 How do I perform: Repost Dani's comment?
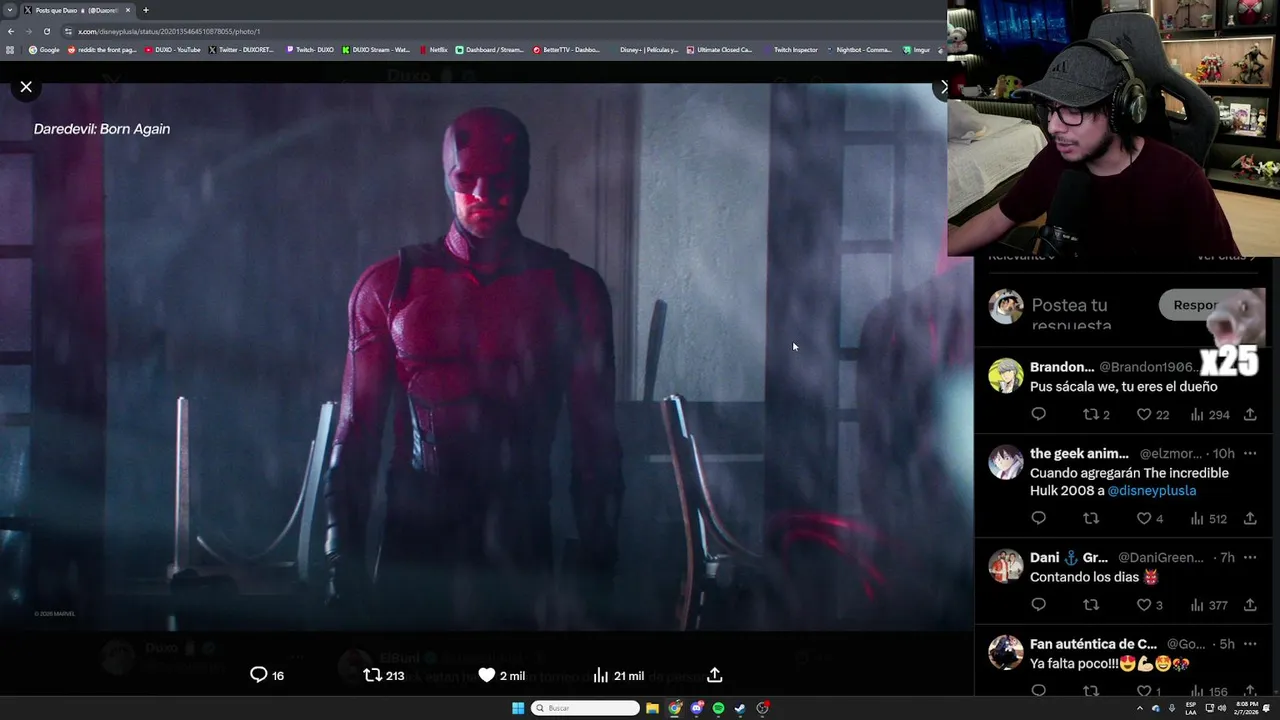(1091, 604)
